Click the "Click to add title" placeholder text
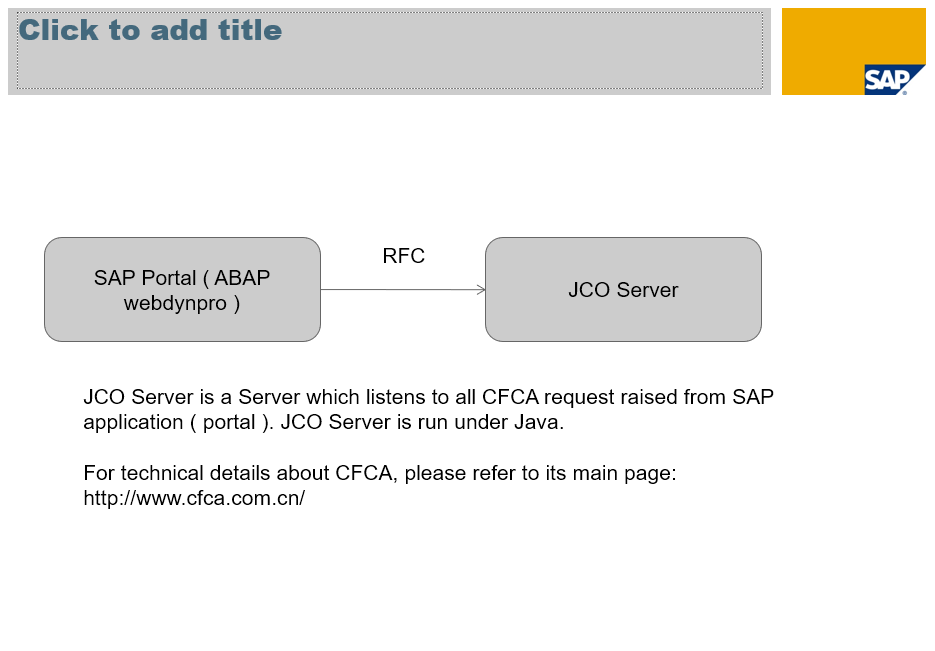This screenshot has width=935, height=651. click(150, 30)
